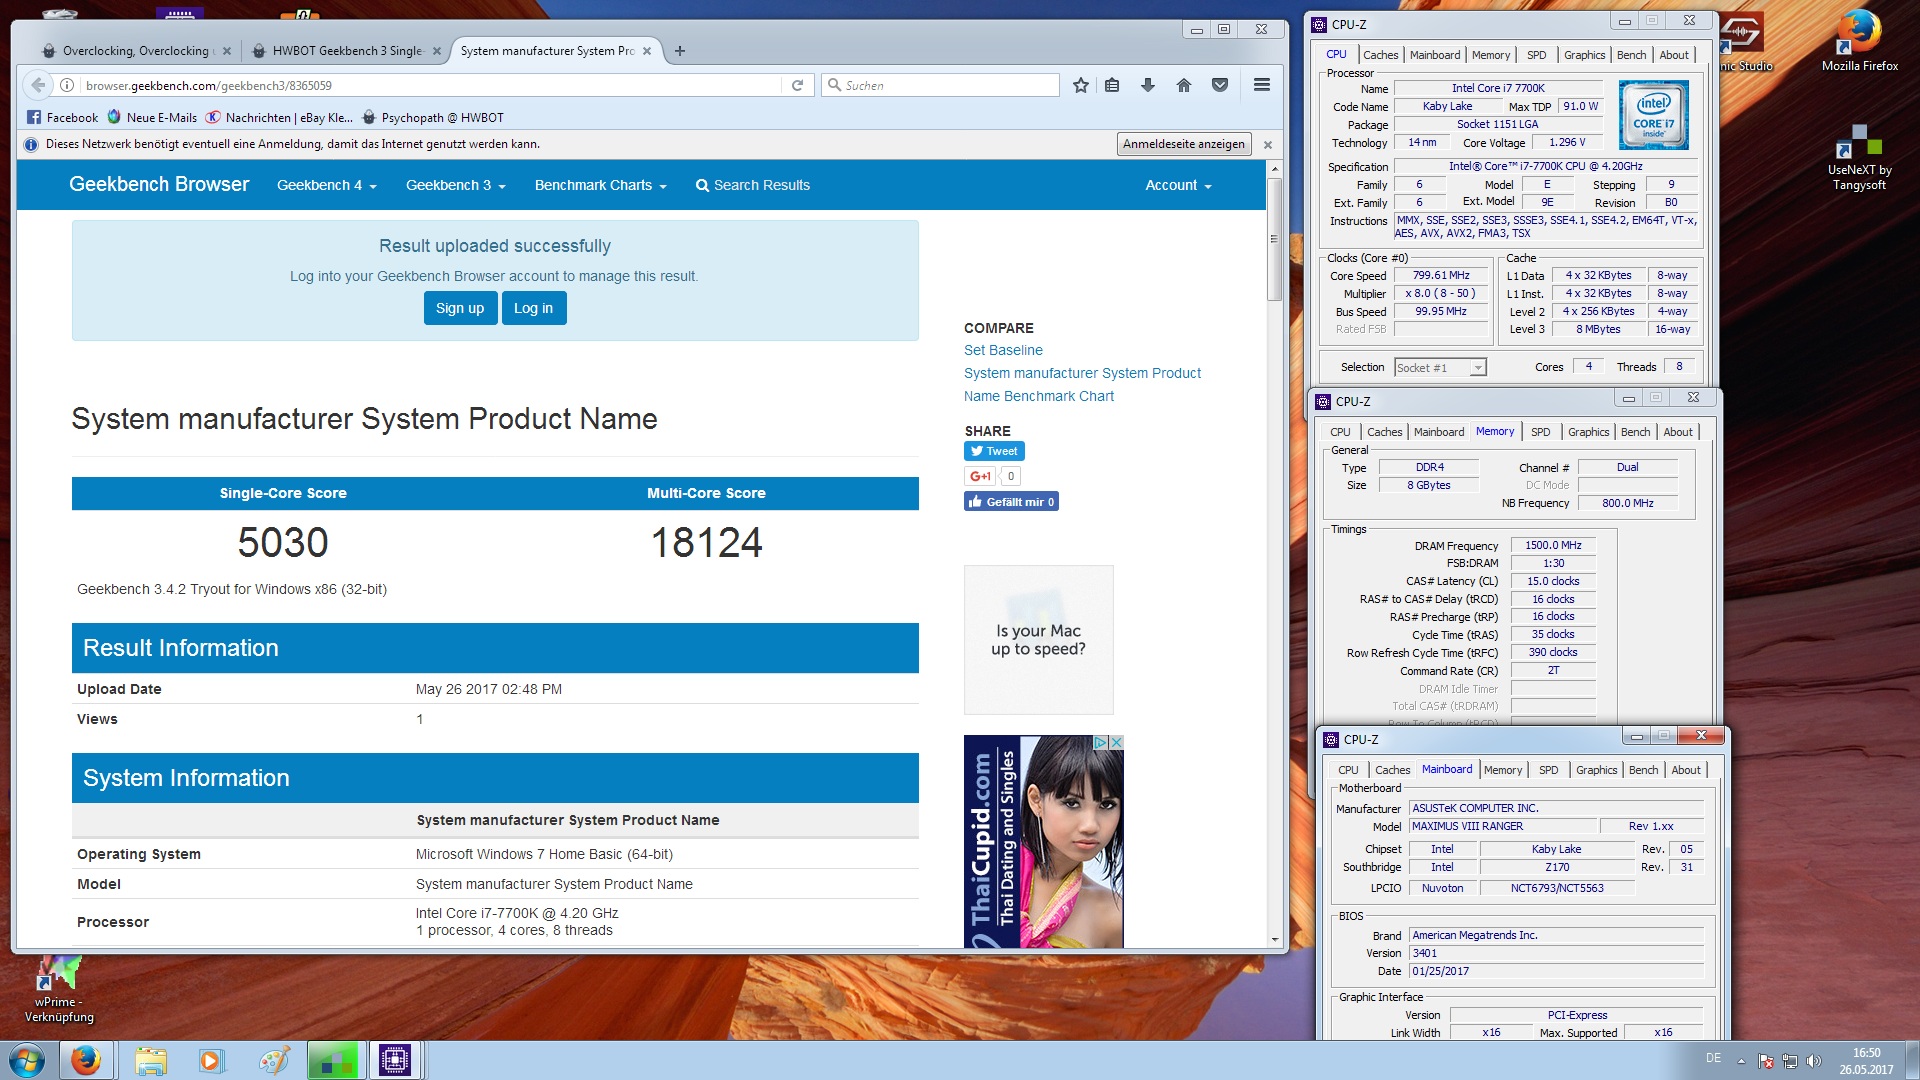The image size is (1920, 1080).
Task: Switch to the Caches tab in top CPU-Z window
Action: click(x=1380, y=55)
